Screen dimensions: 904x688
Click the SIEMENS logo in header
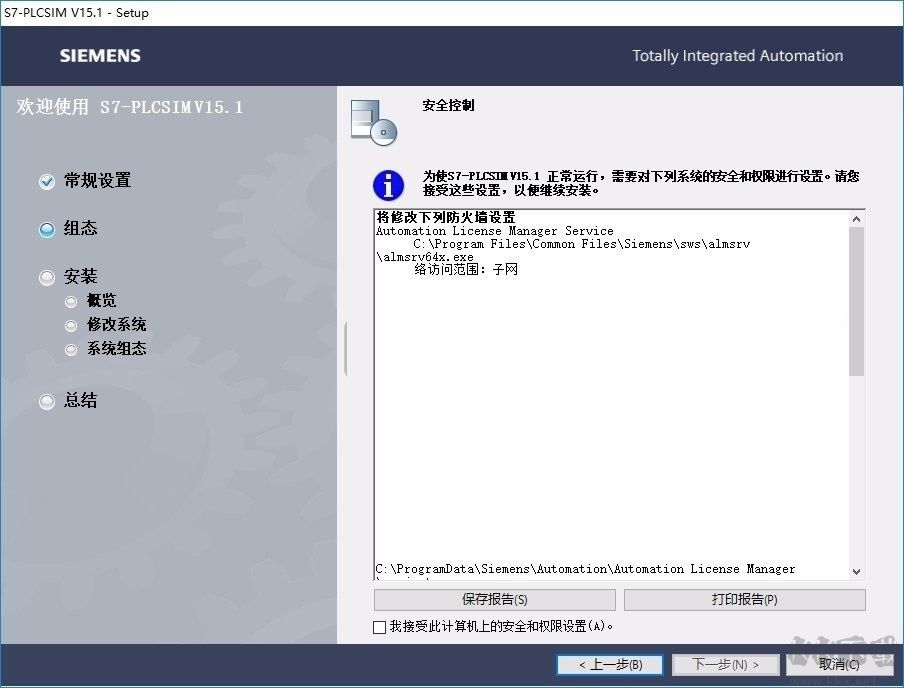click(100, 55)
